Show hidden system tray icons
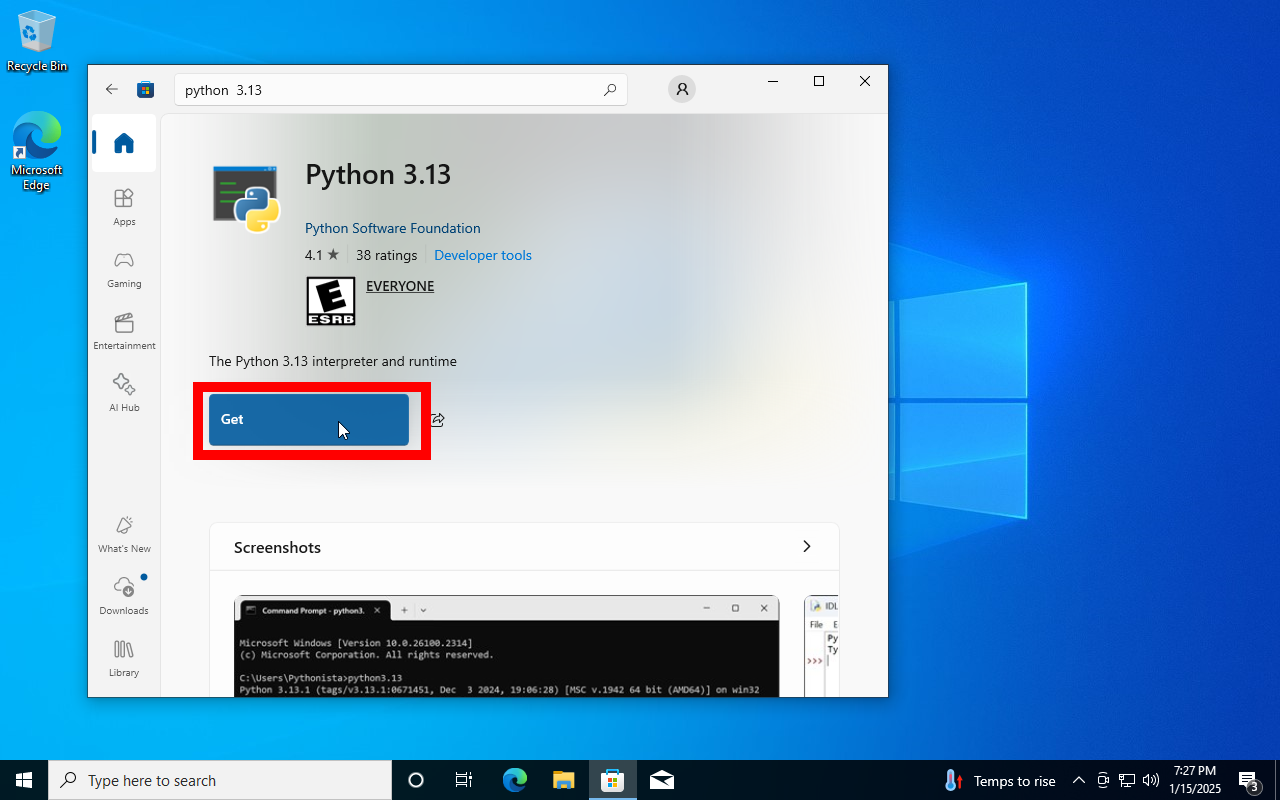 [1078, 781]
